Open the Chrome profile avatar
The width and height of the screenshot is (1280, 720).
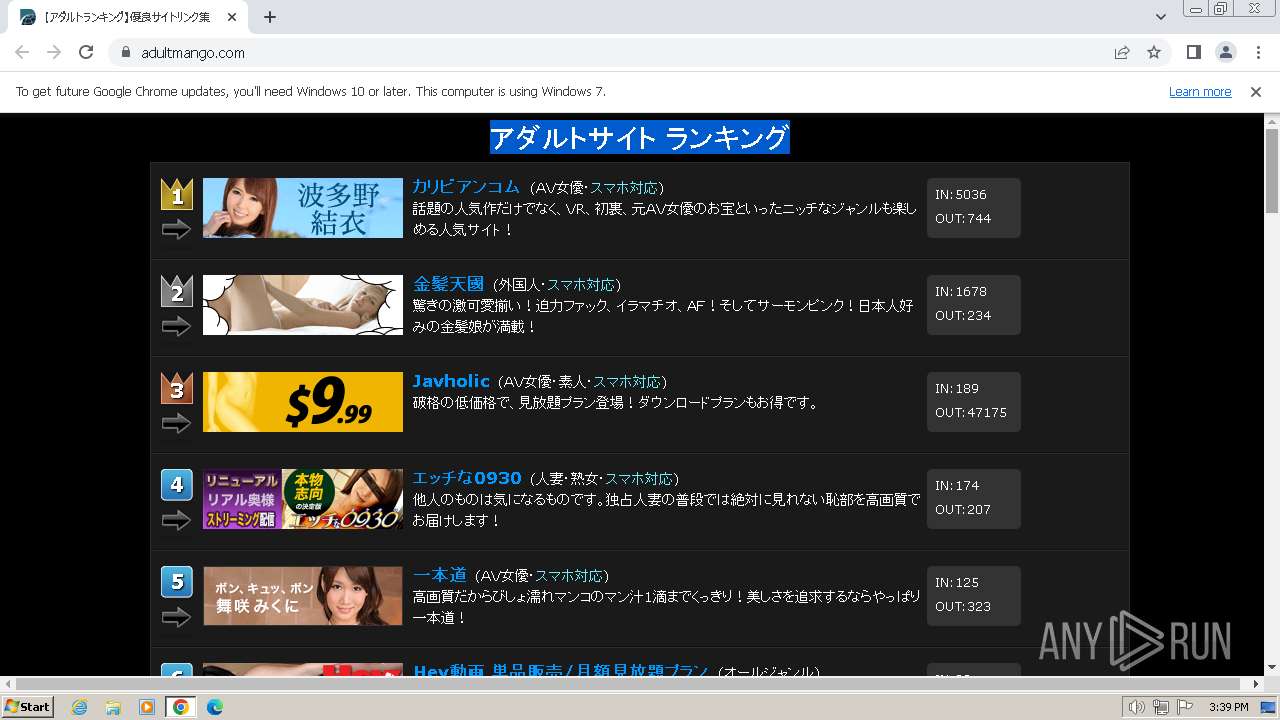point(1226,53)
